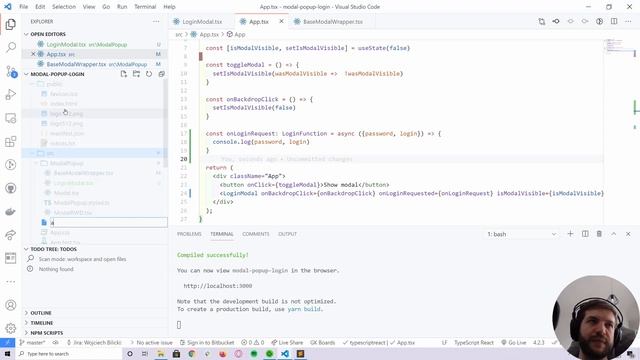Screen dimensions: 640x360
Task: Click Windows taskbar search box
Action: click(x=69, y=353)
